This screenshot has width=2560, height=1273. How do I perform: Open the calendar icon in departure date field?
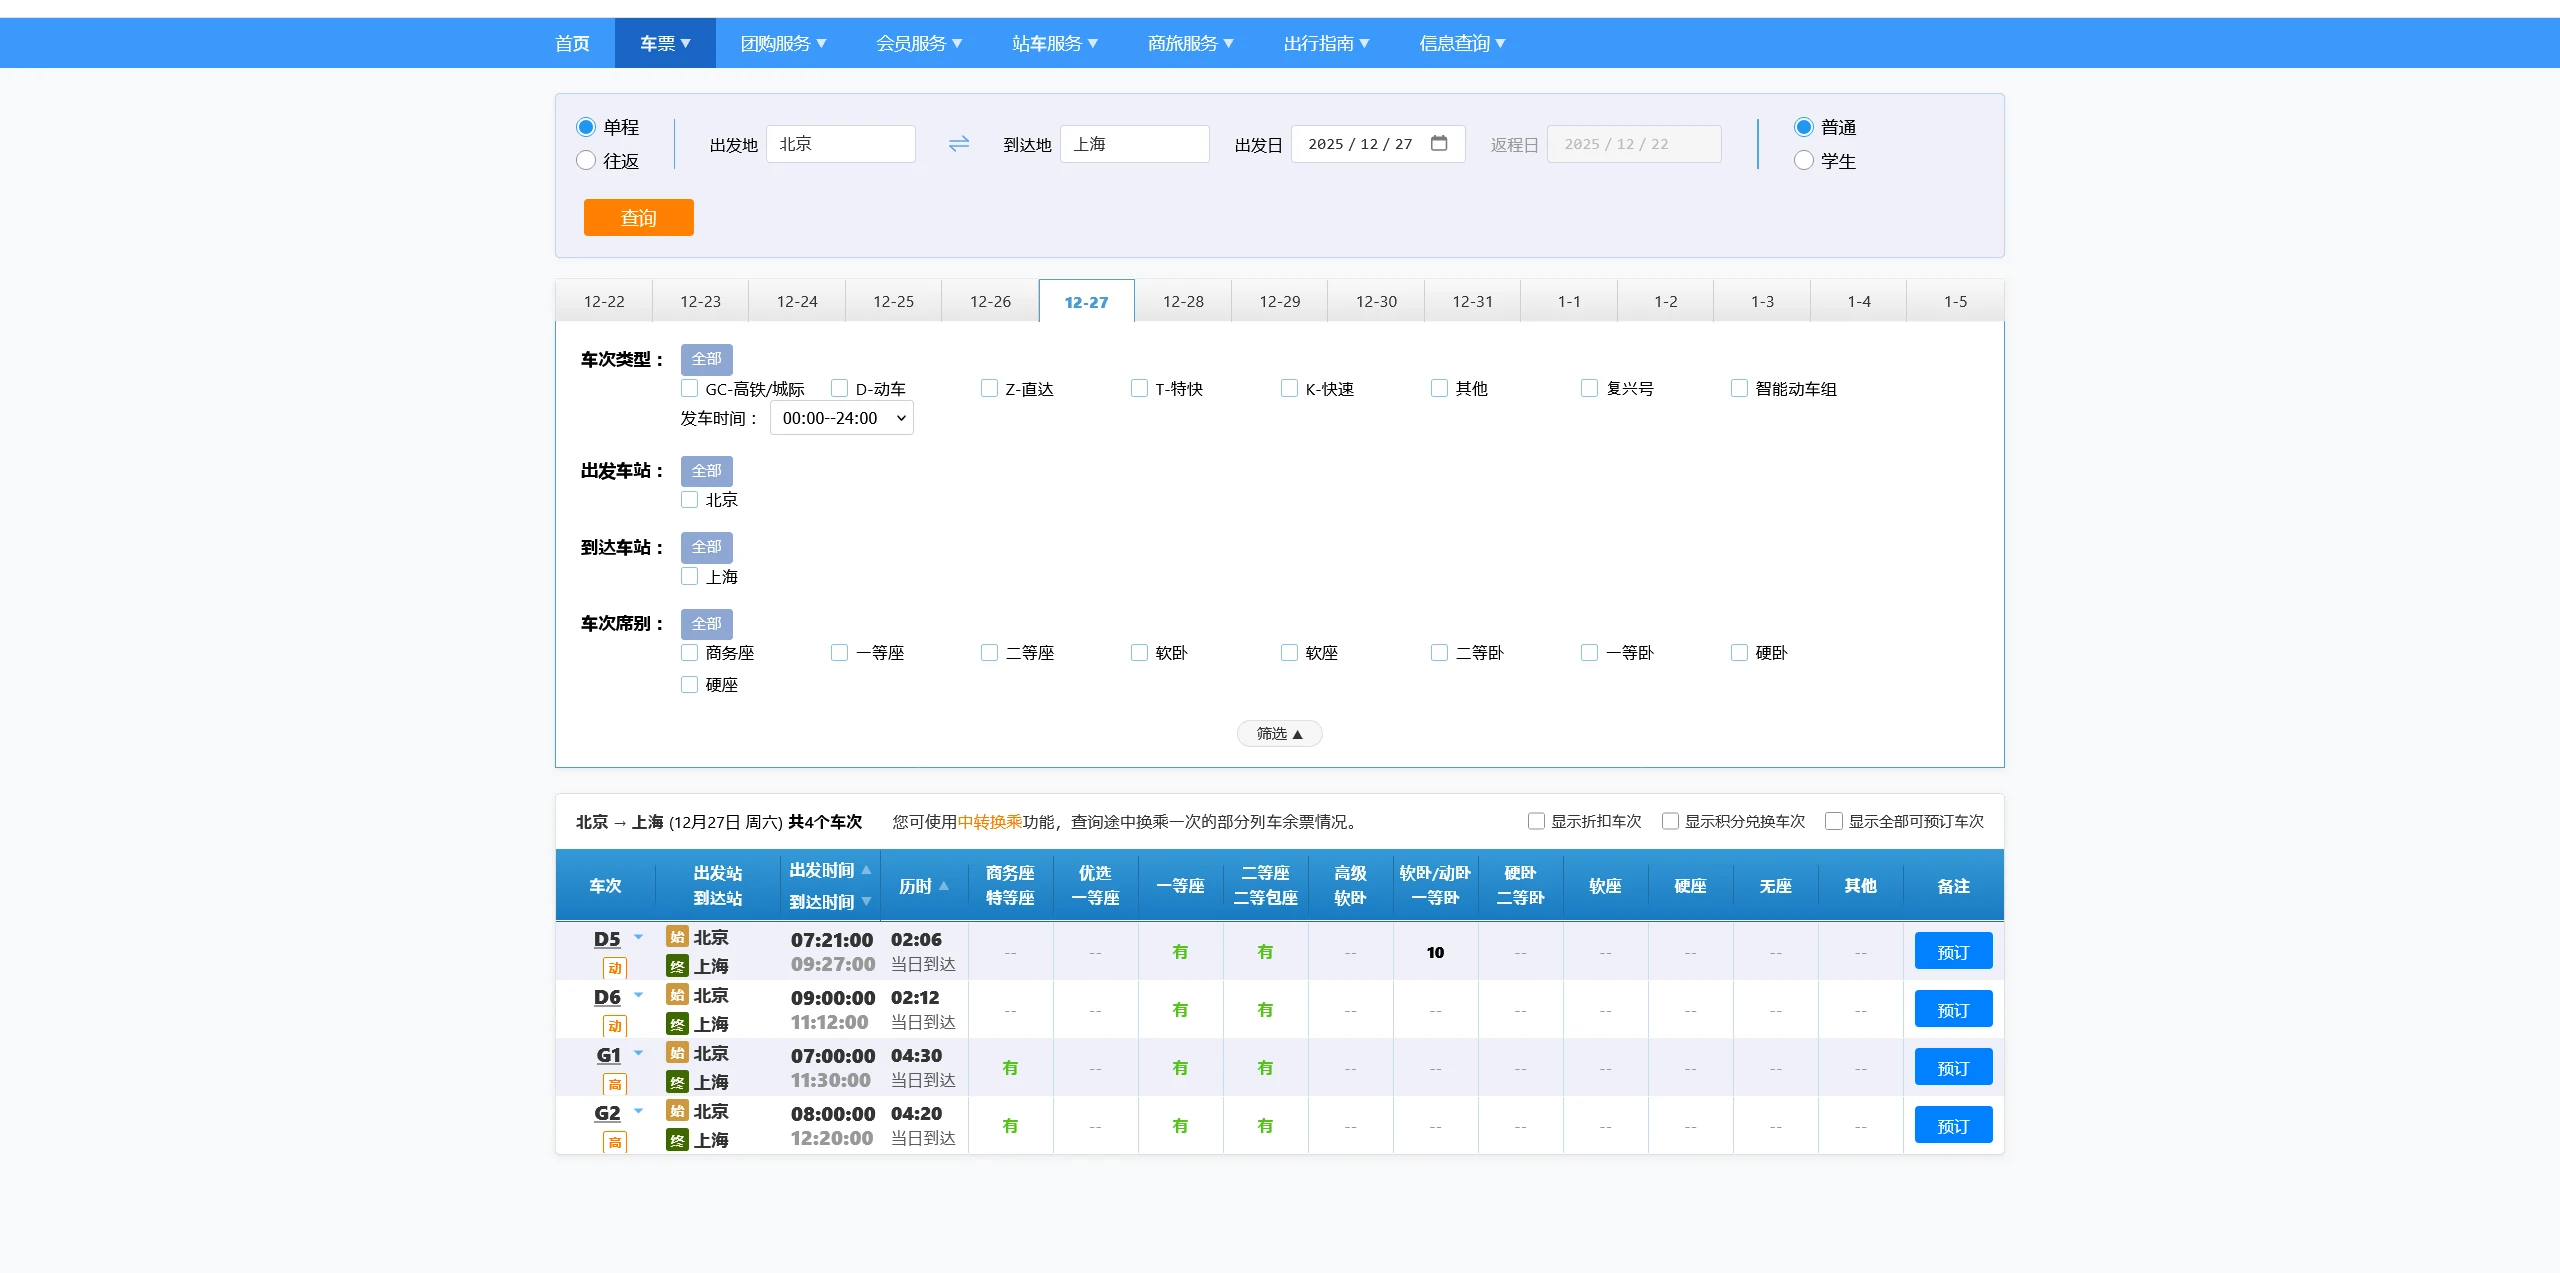[1438, 143]
